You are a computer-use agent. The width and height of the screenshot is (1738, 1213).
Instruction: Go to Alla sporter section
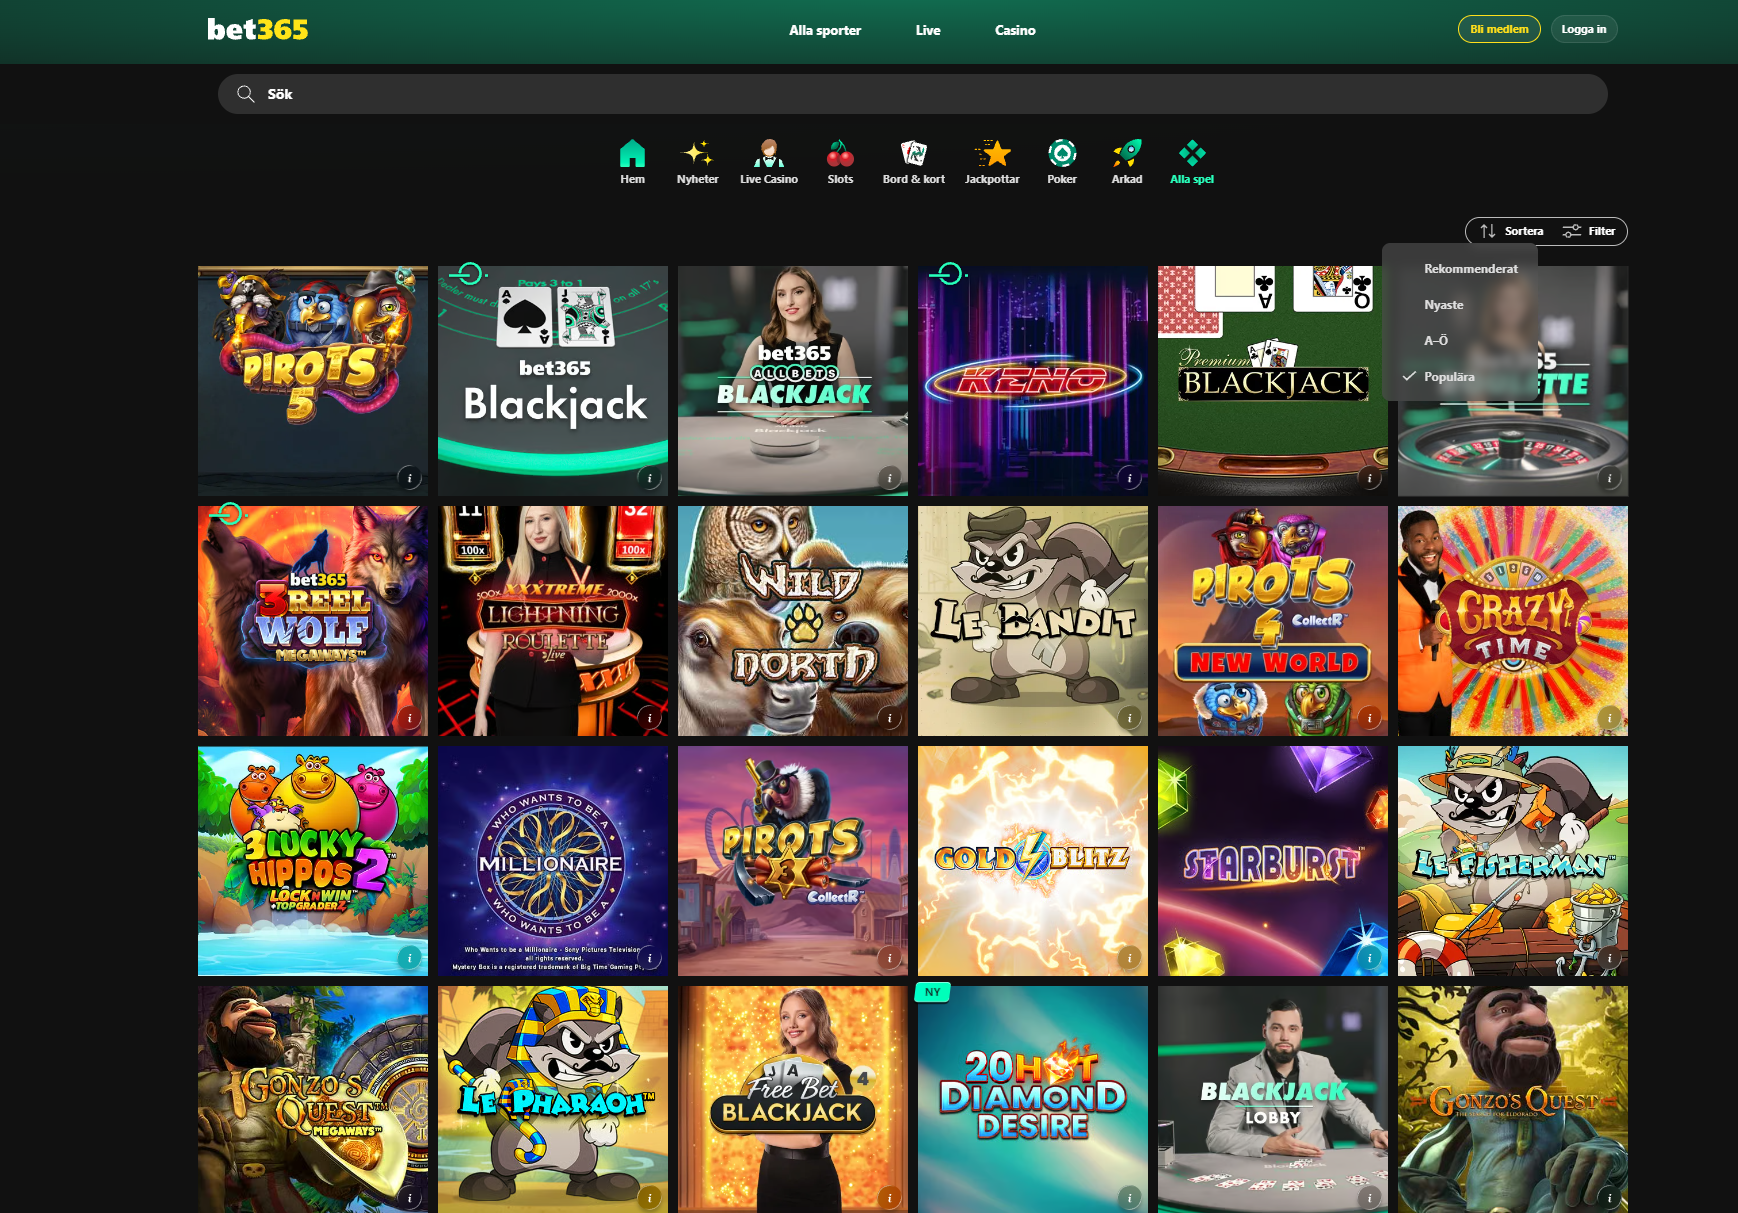(x=825, y=30)
